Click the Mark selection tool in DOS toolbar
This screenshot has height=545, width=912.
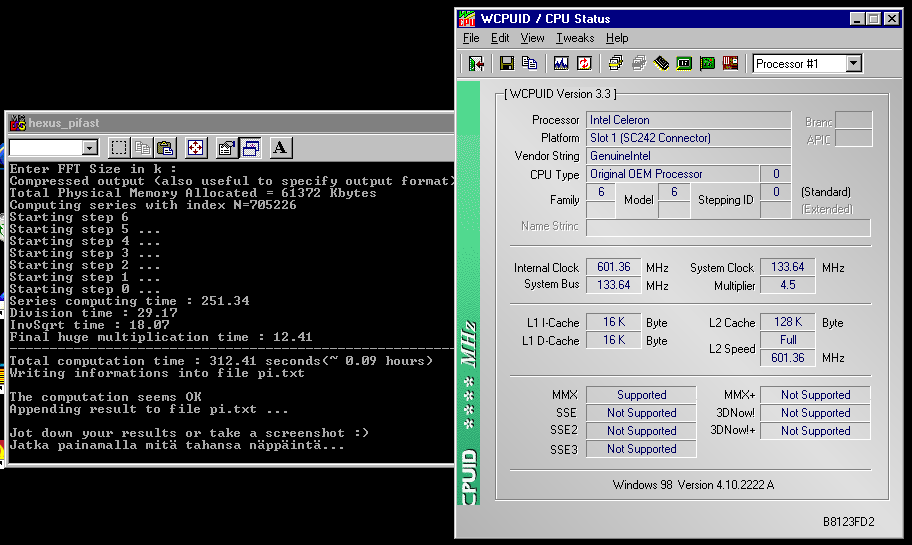(118, 148)
